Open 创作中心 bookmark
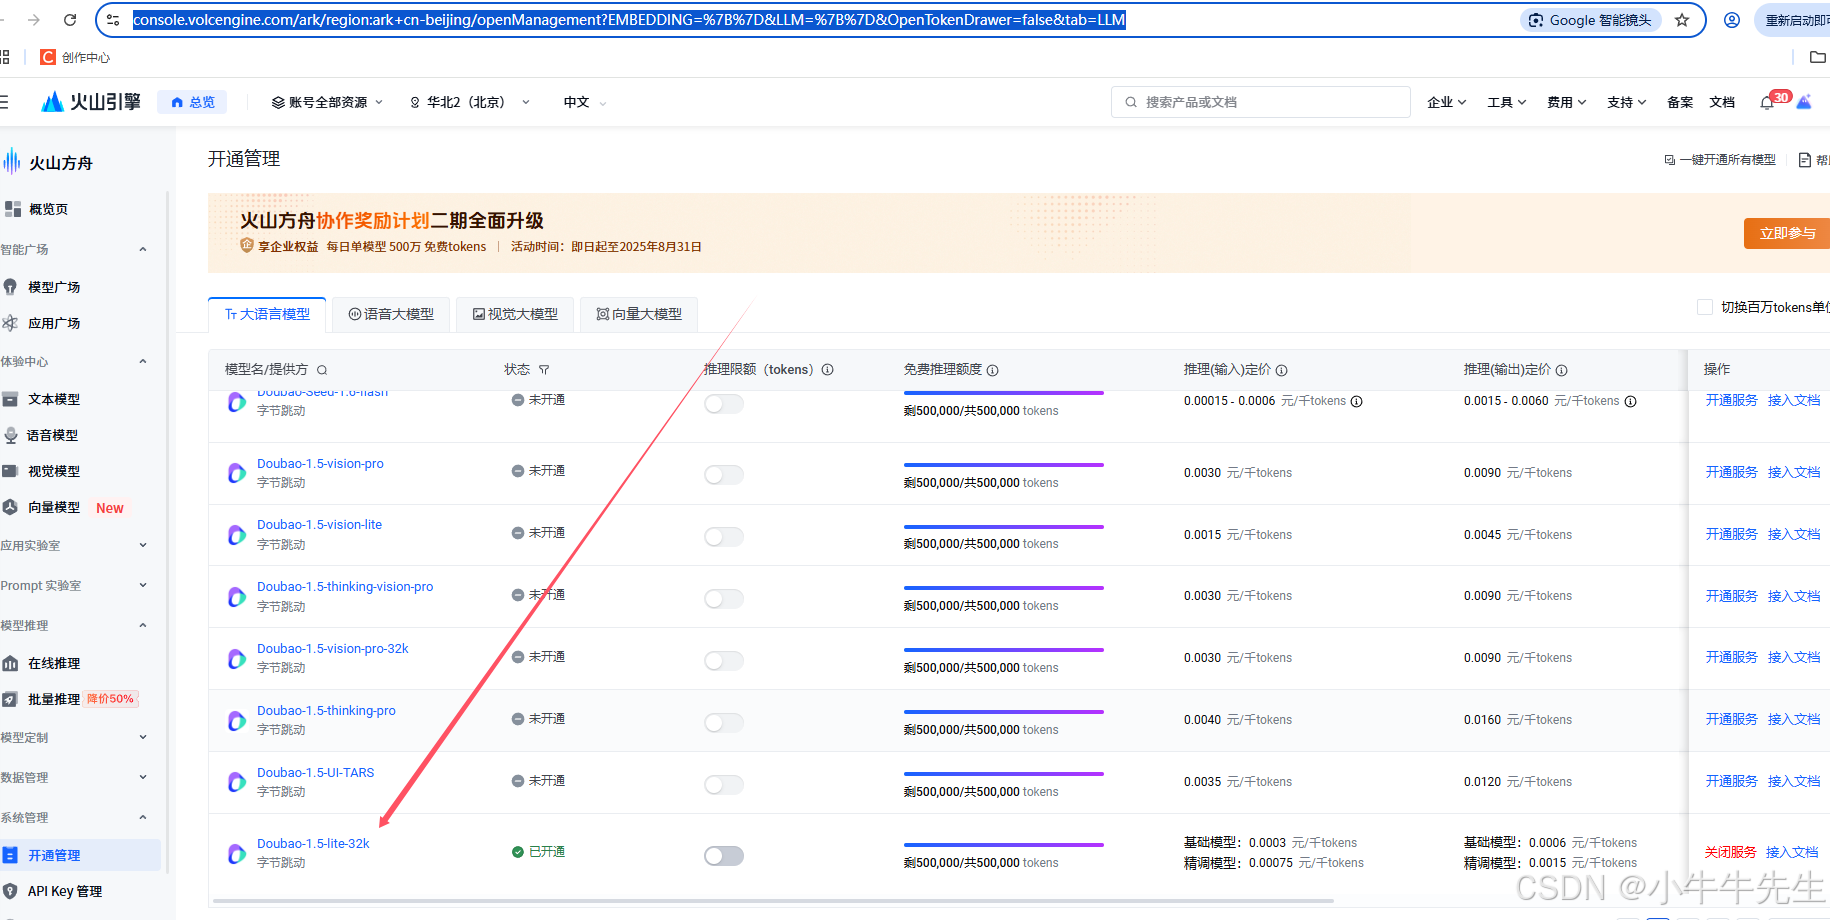 (75, 57)
